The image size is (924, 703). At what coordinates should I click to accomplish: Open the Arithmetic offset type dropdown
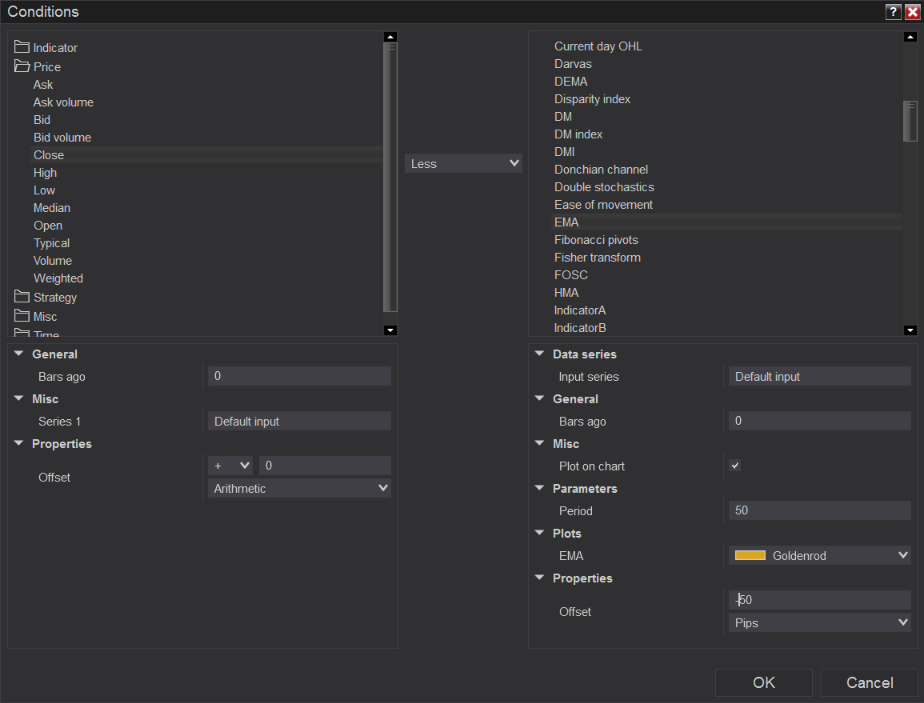(299, 488)
